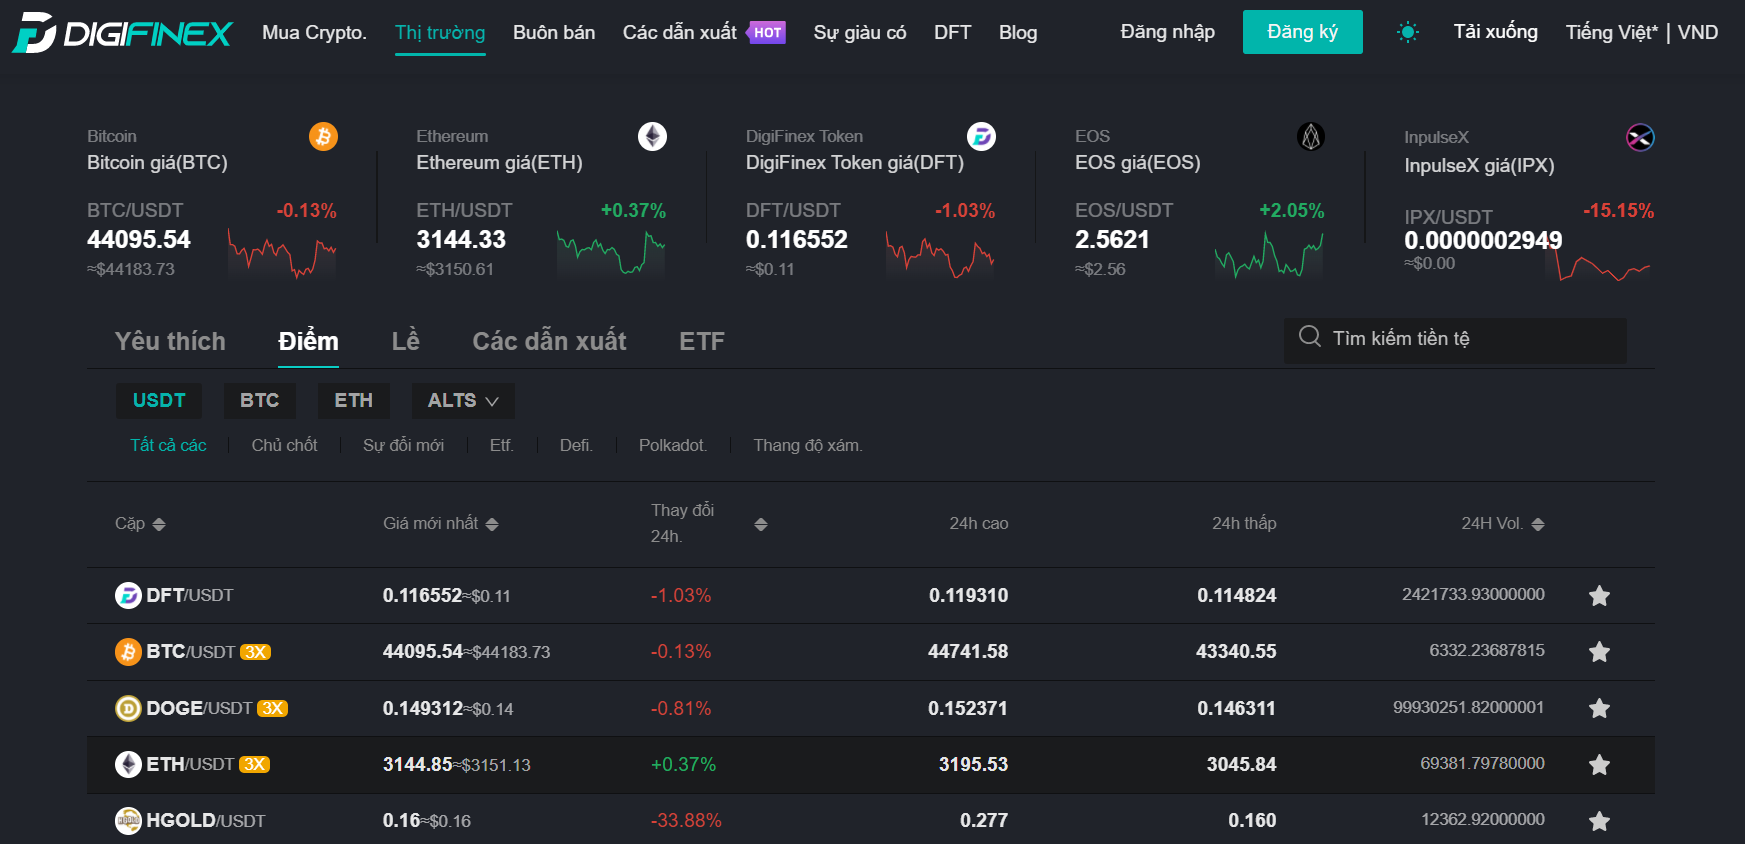Open the ETH/USDT sparkline chart card

click(611, 253)
